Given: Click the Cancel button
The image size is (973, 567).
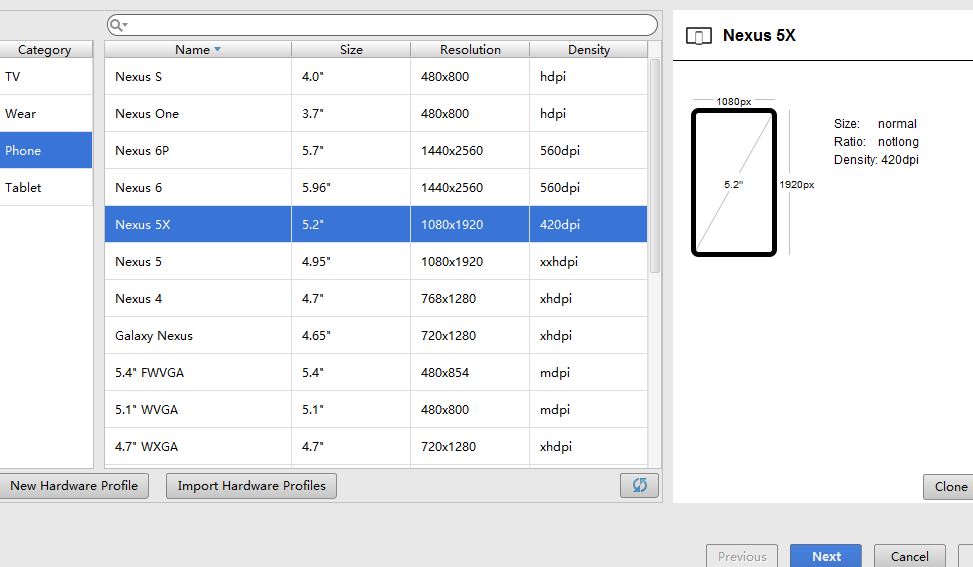Looking at the screenshot, I should [910, 556].
